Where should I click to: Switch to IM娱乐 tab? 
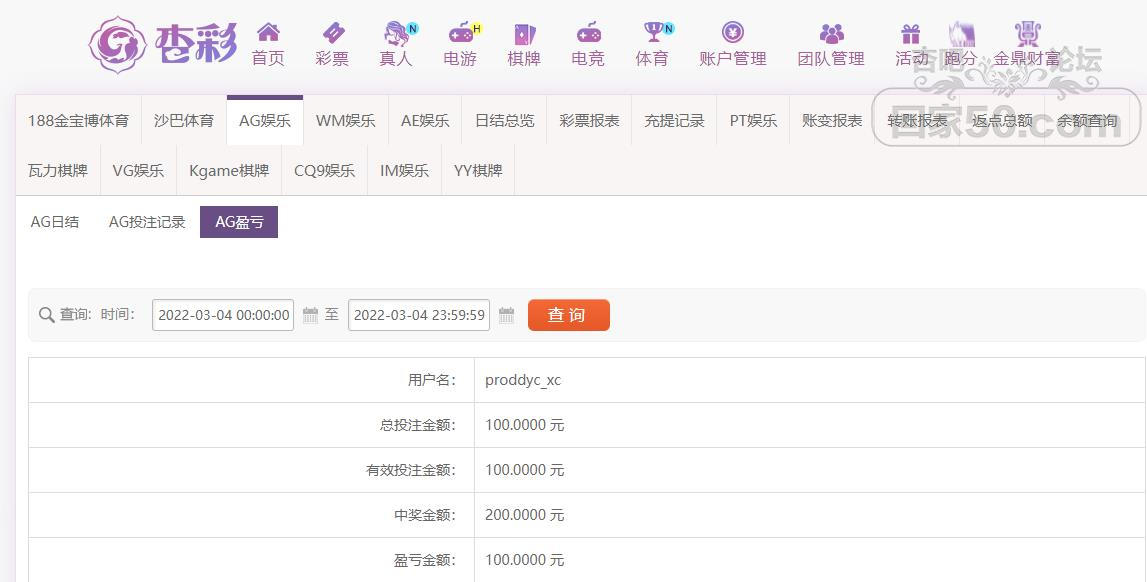(405, 170)
